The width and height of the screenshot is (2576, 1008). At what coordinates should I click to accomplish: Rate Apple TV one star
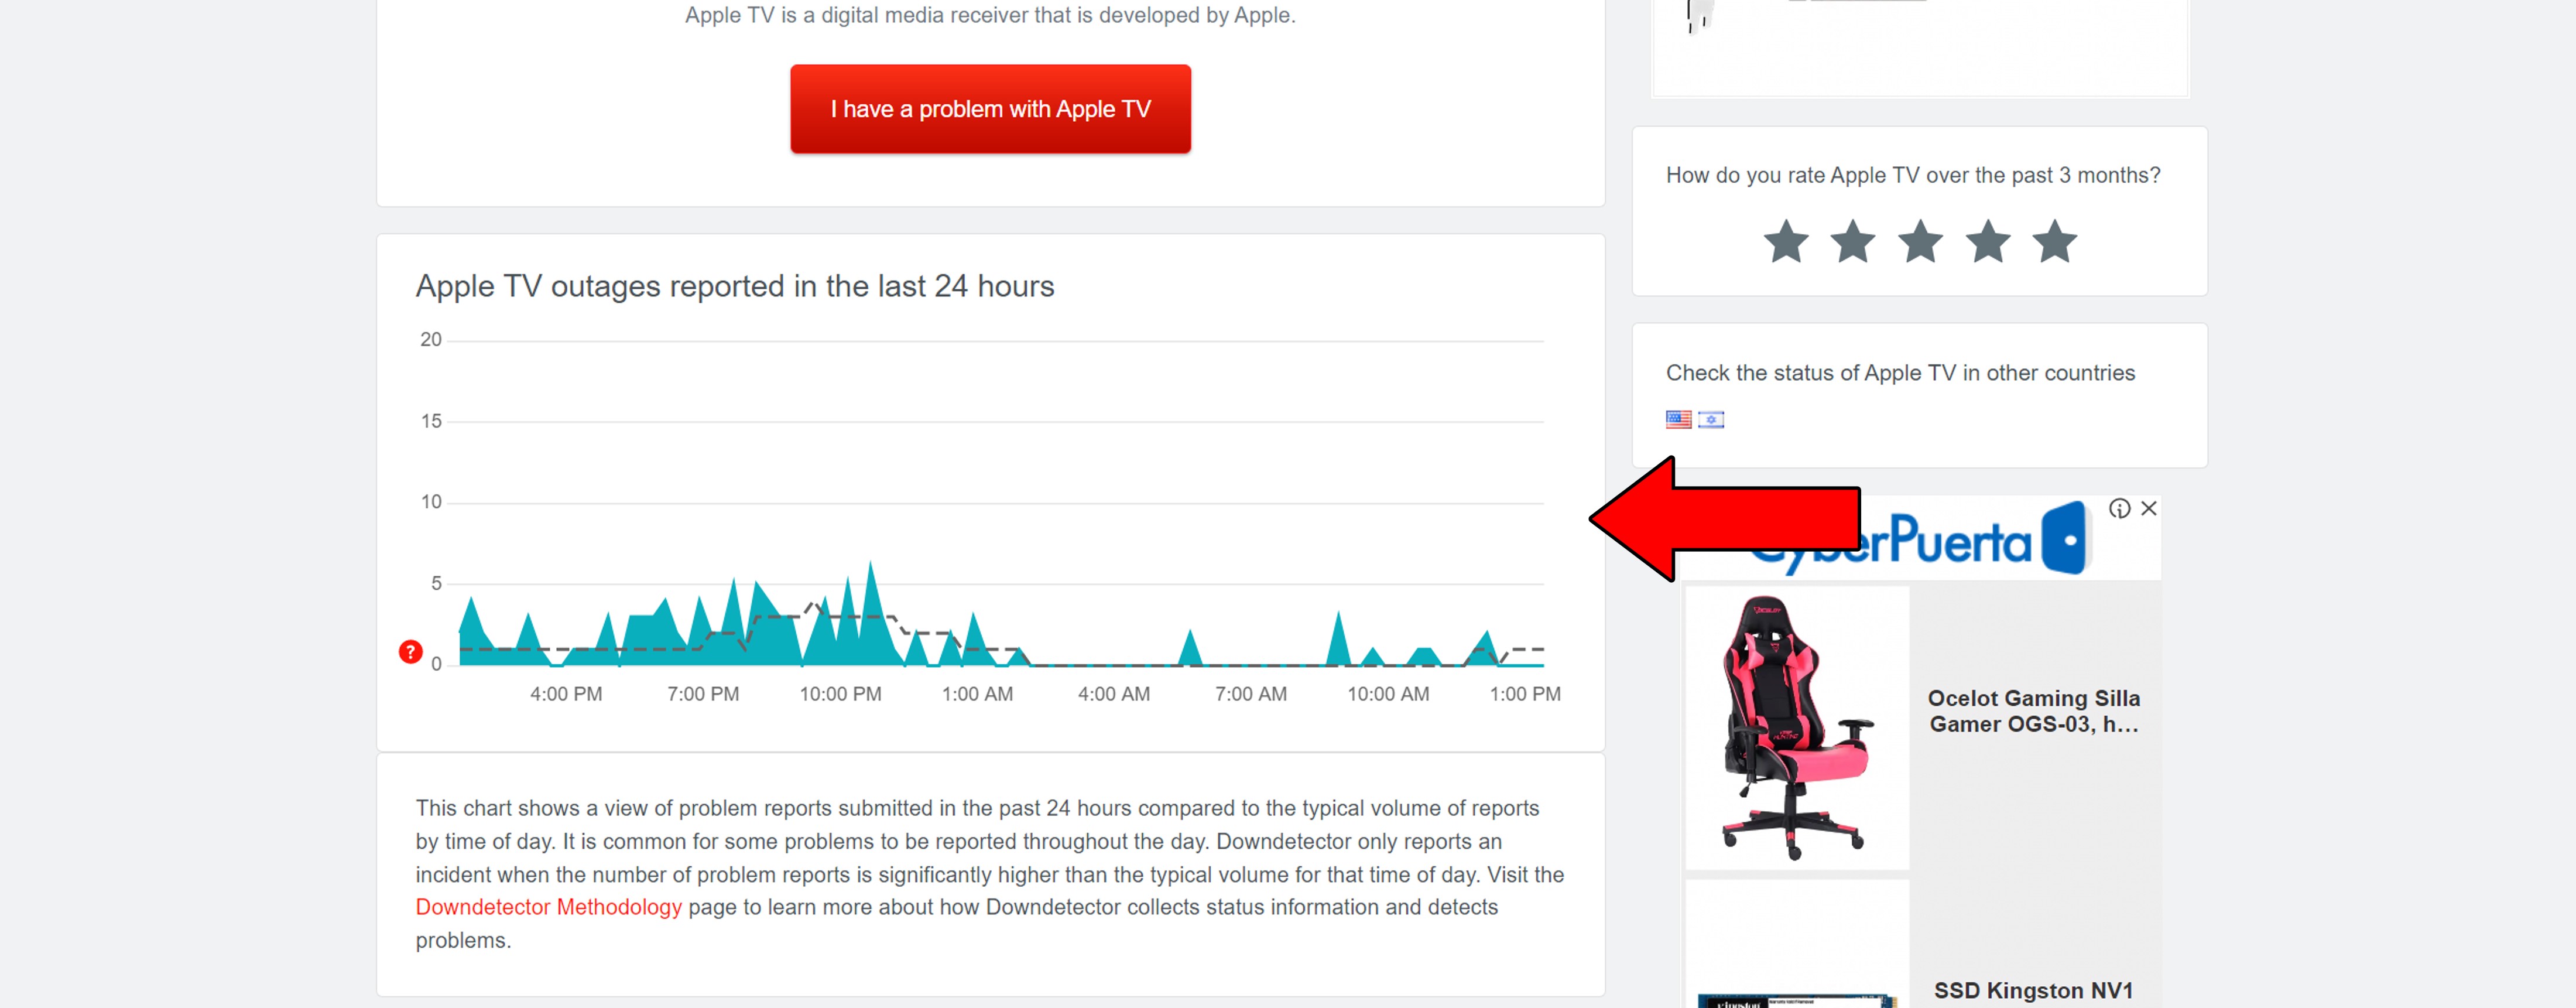click(x=1786, y=242)
